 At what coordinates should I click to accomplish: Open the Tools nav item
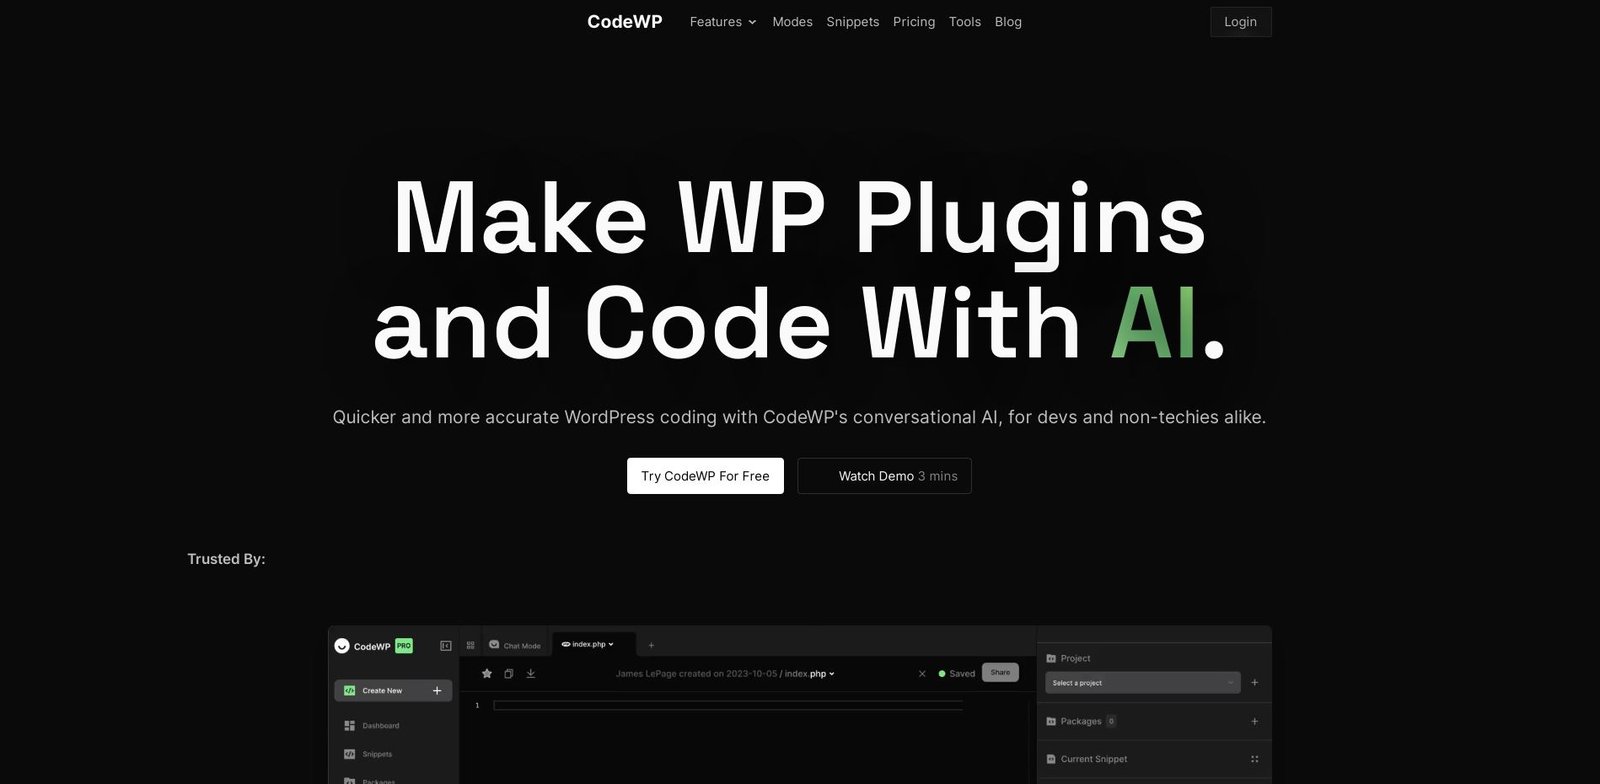965,21
